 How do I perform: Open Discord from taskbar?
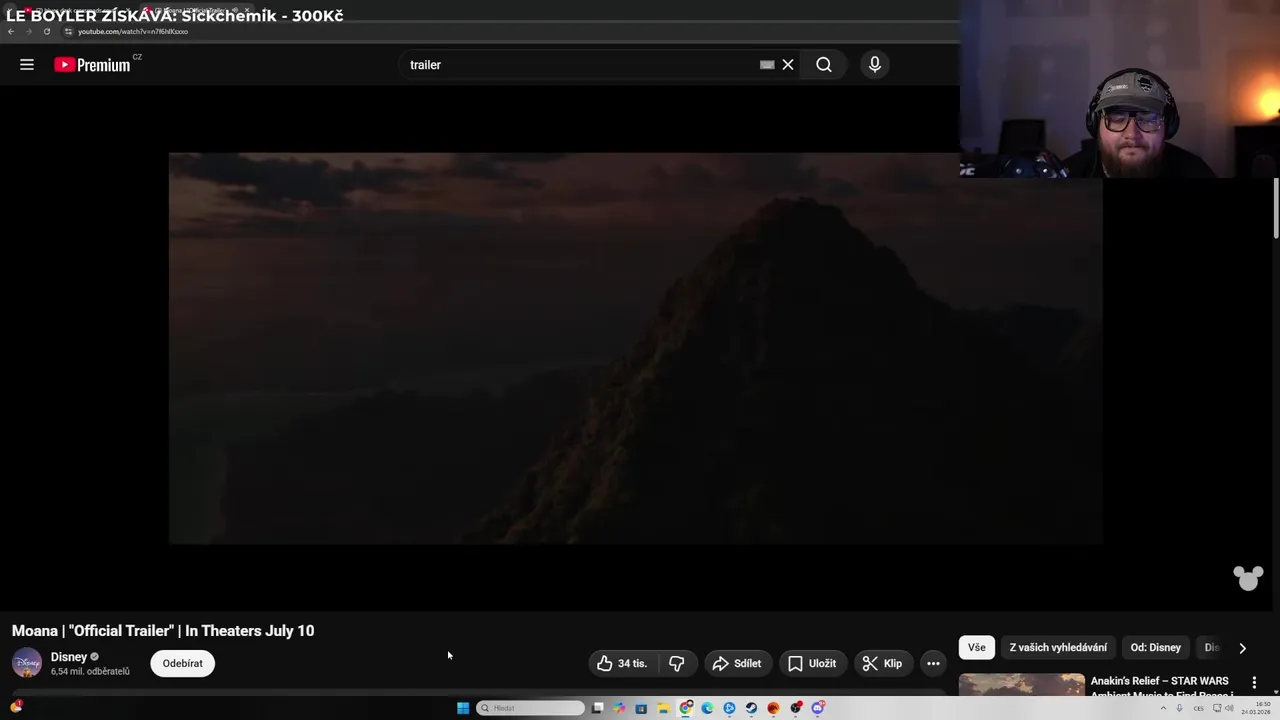(x=817, y=708)
